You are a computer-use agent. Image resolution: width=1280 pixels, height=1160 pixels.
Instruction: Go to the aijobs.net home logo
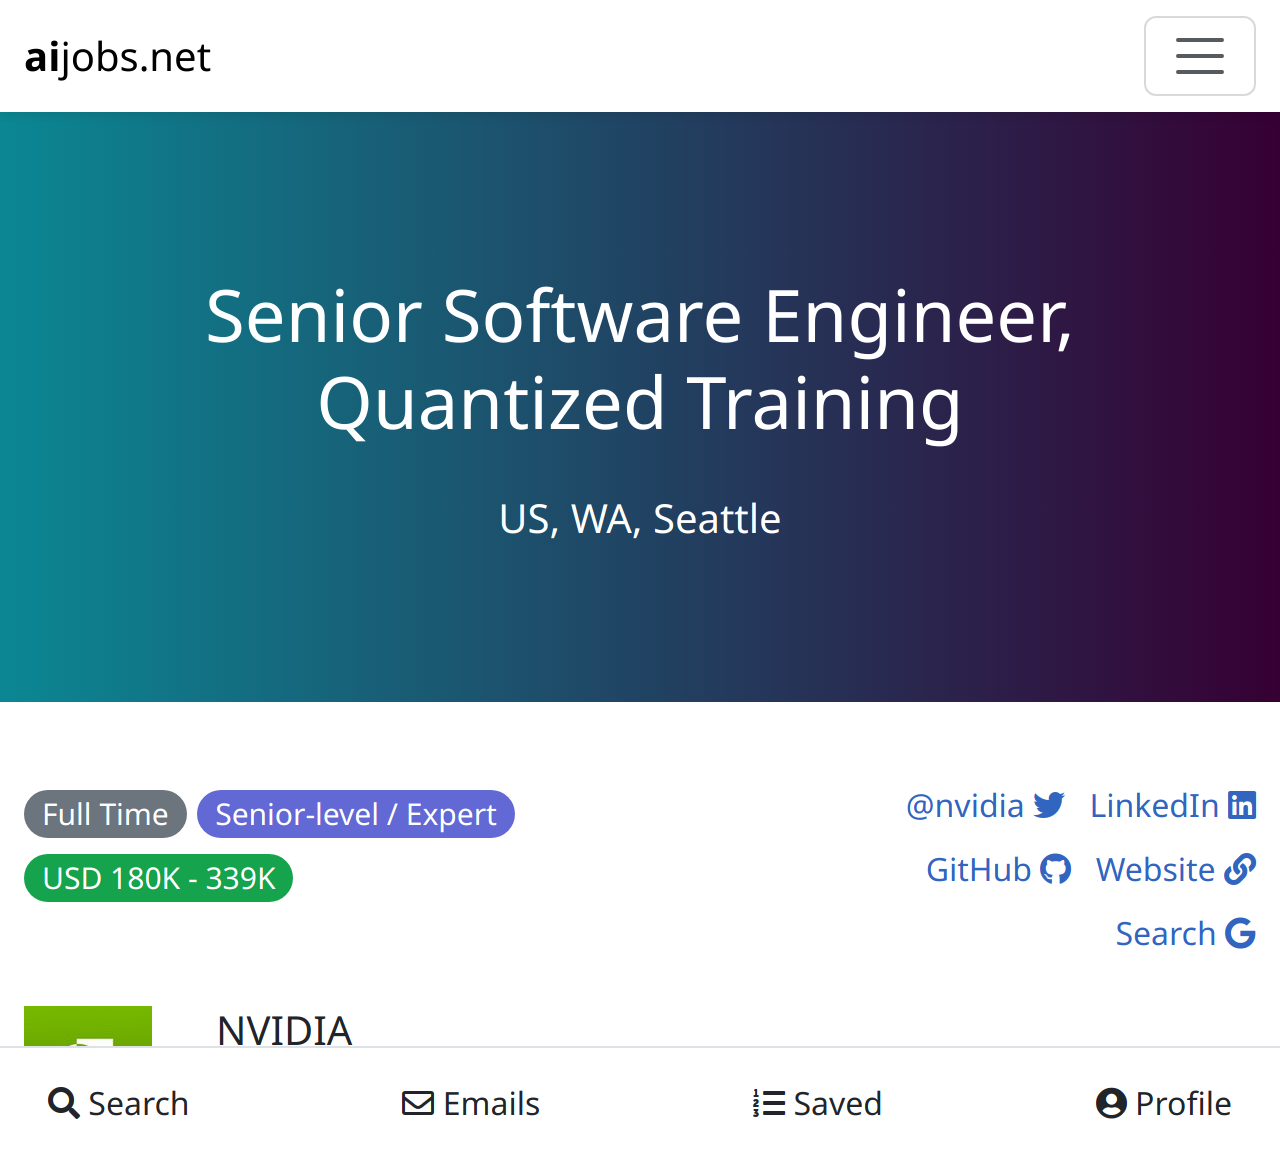[118, 57]
